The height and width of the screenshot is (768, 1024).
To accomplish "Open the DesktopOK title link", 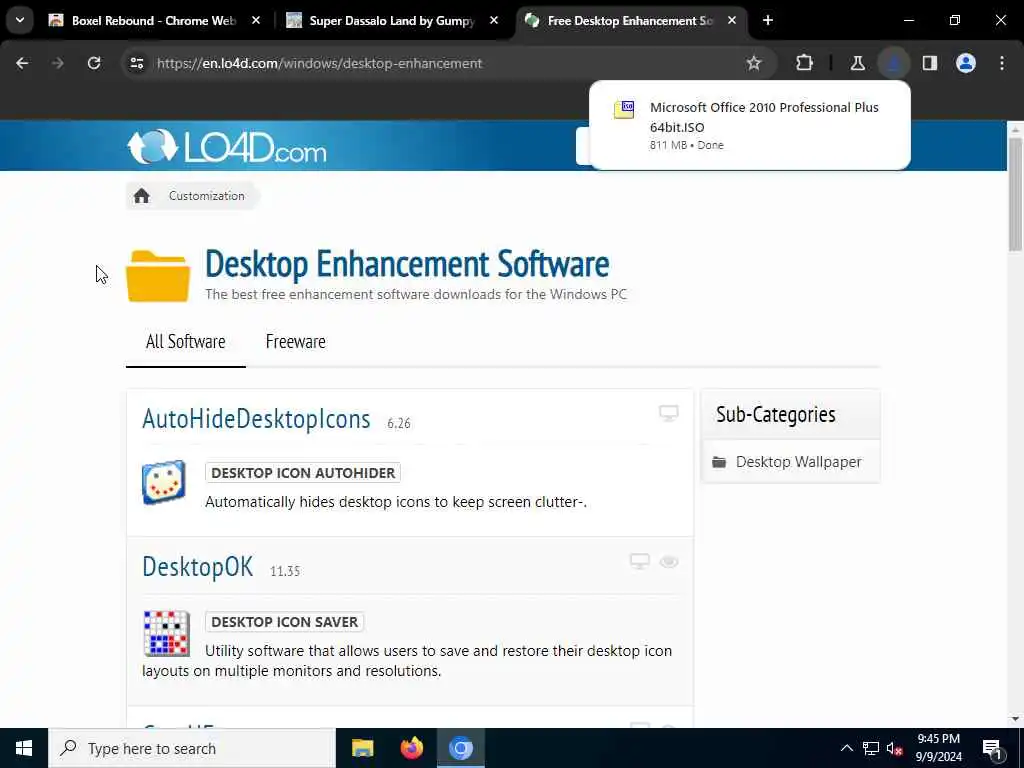I will click(197, 567).
